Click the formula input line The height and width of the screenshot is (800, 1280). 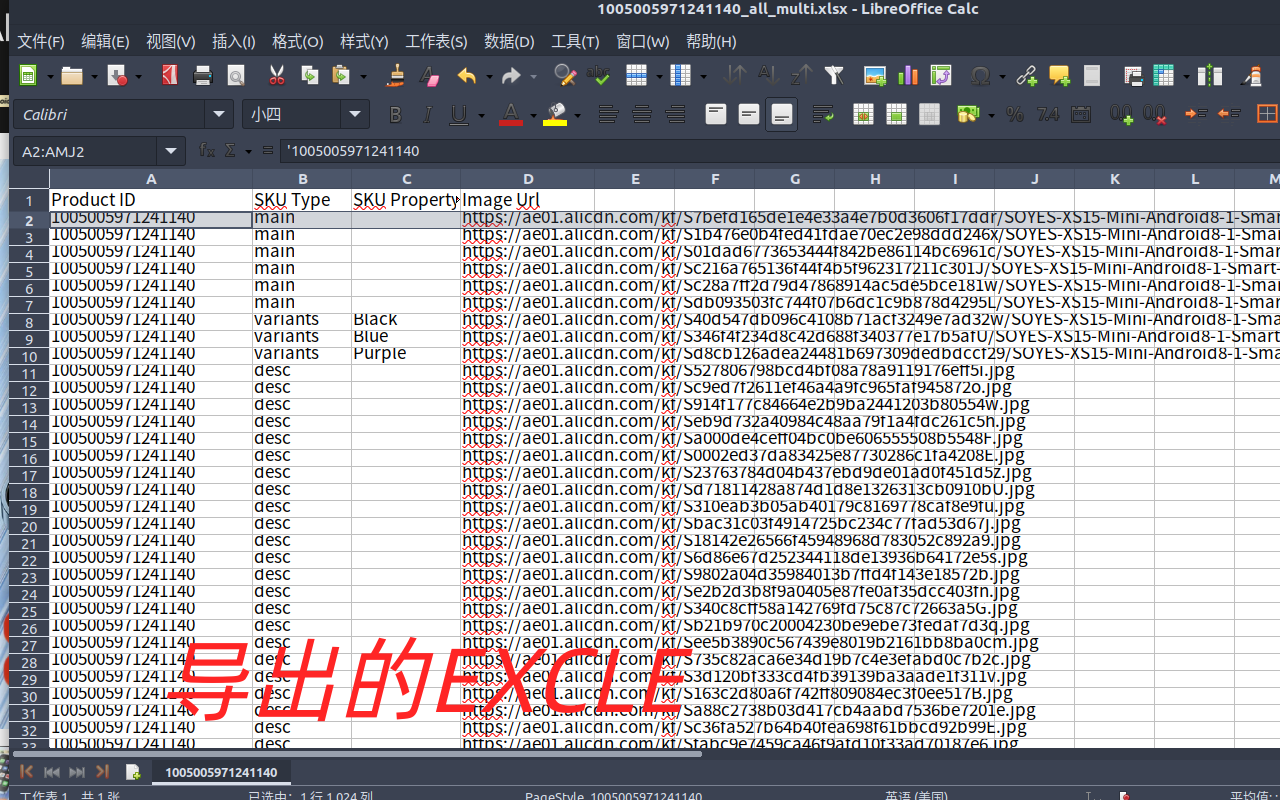click(700, 151)
